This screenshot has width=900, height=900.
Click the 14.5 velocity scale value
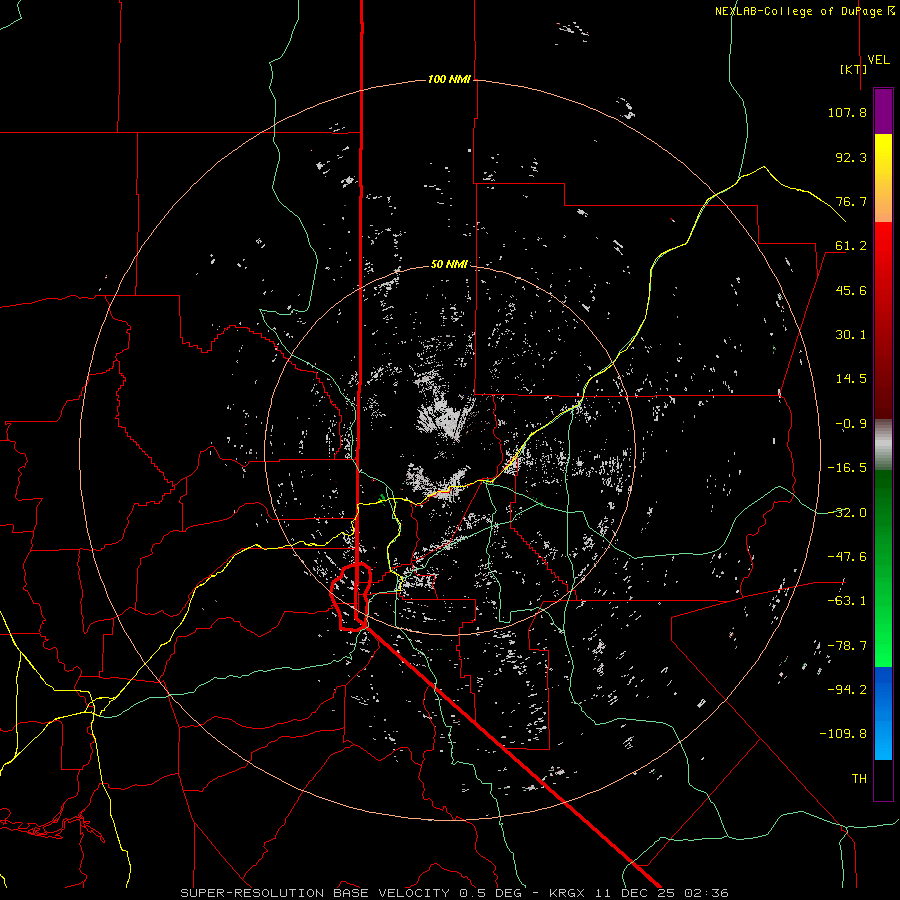click(851, 379)
